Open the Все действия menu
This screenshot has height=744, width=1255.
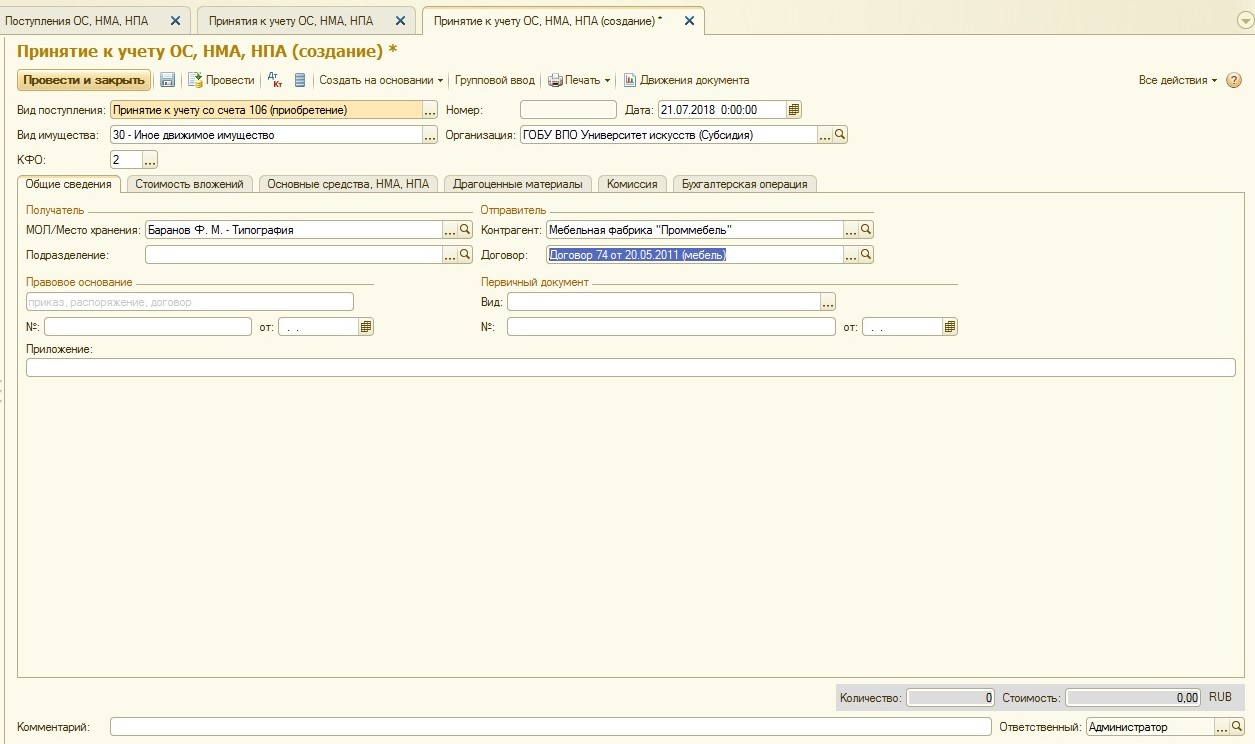click(1178, 80)
